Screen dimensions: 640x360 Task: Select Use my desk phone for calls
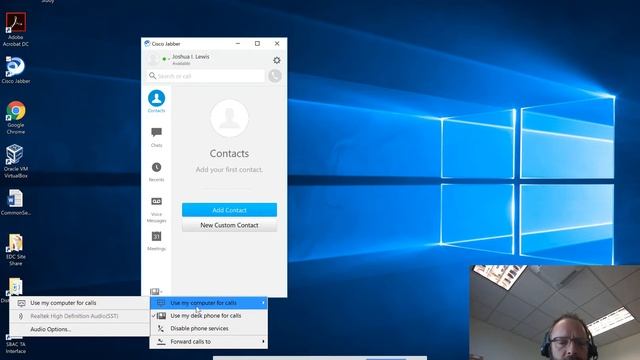pyautogui.click(x=209, y=316)
